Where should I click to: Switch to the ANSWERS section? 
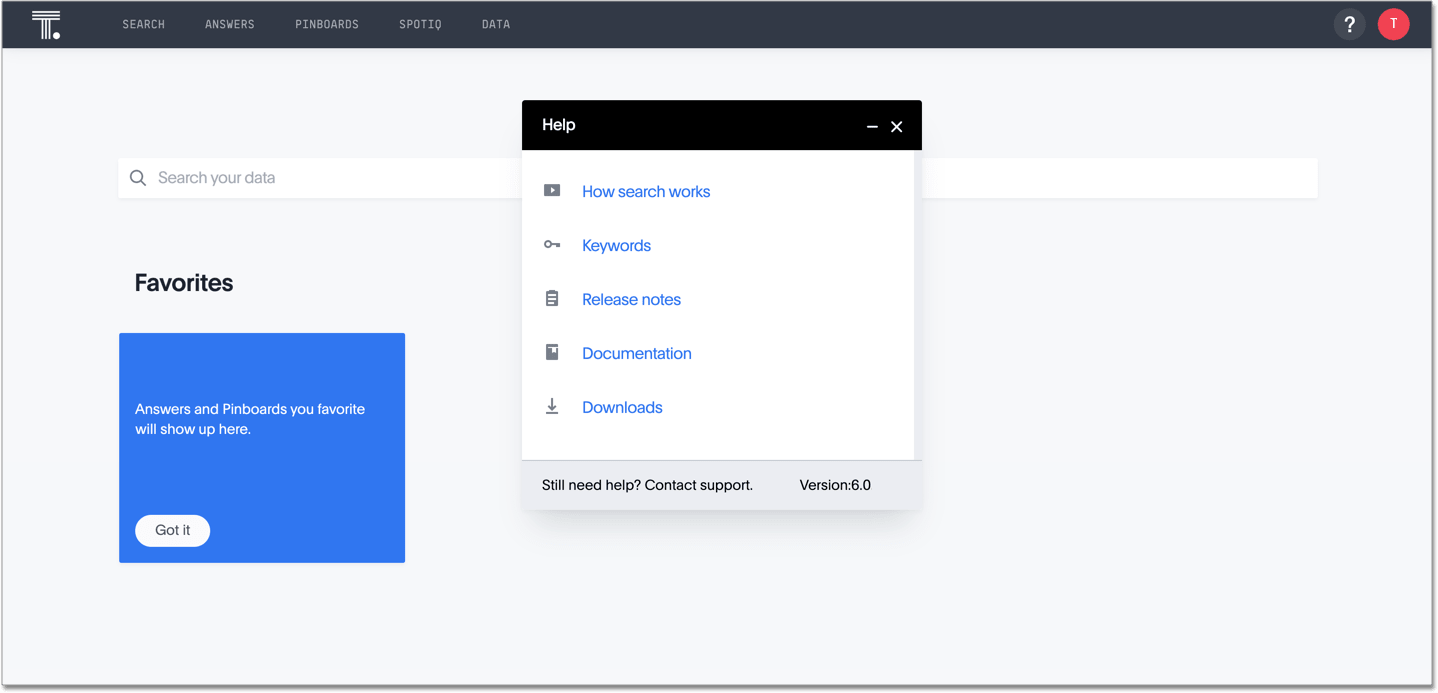[x=229, y=23]
